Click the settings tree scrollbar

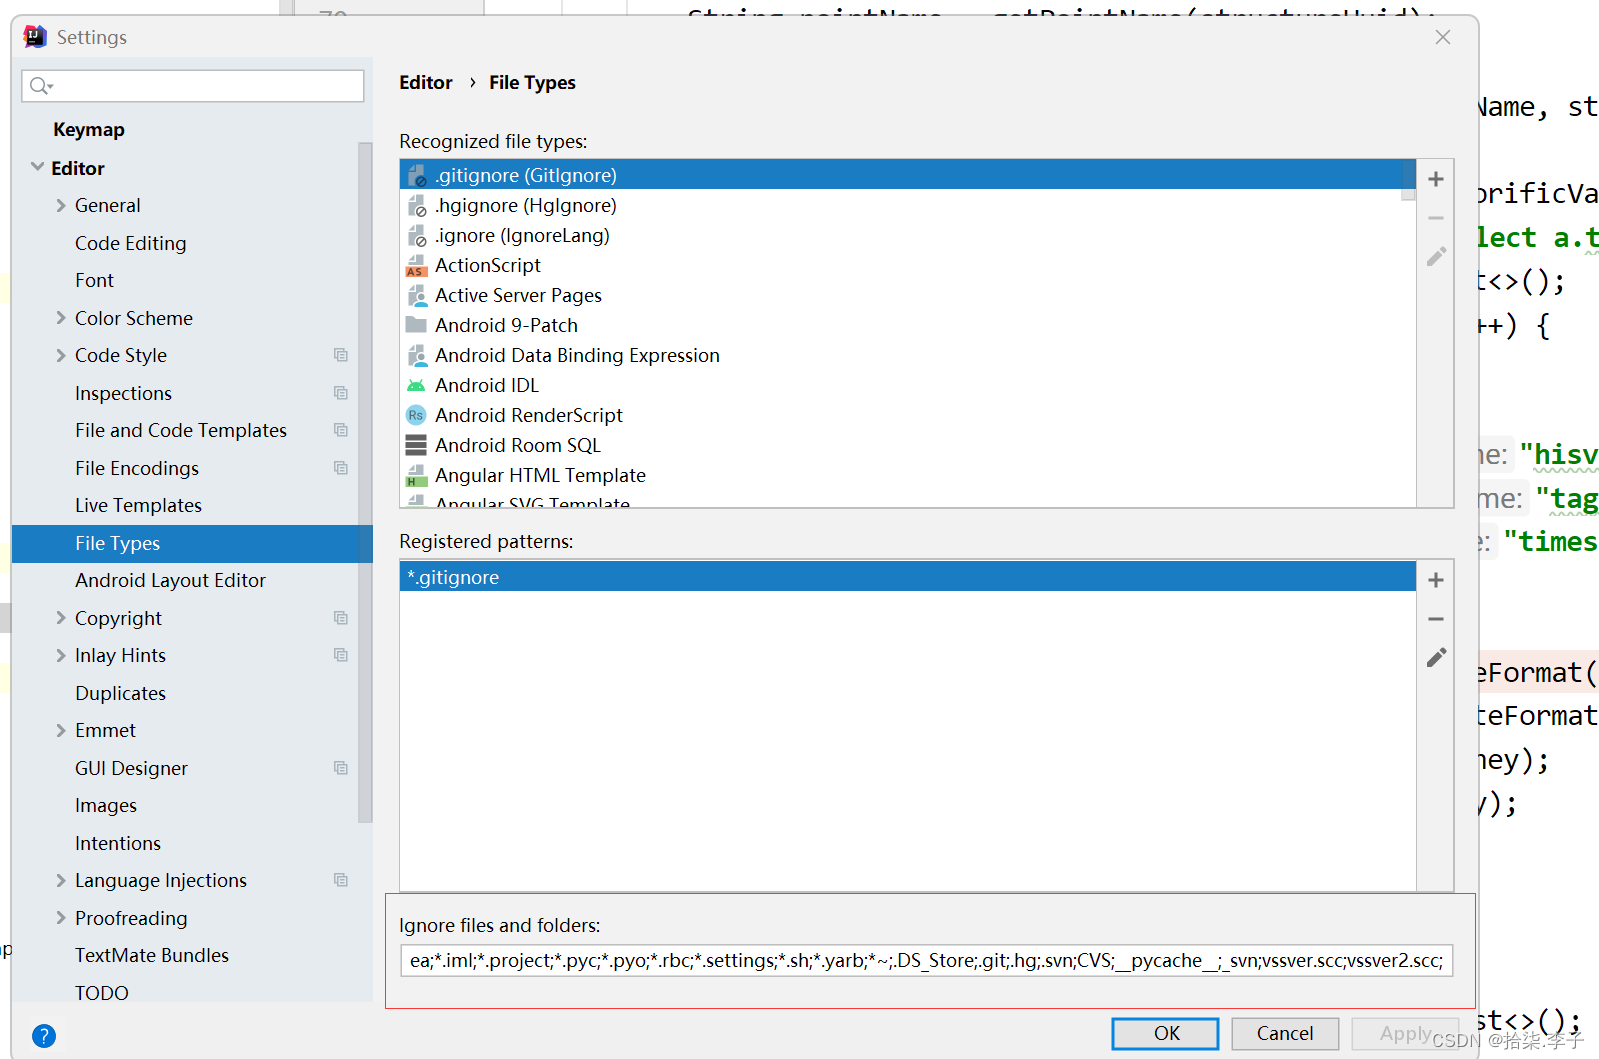[365, 482]
